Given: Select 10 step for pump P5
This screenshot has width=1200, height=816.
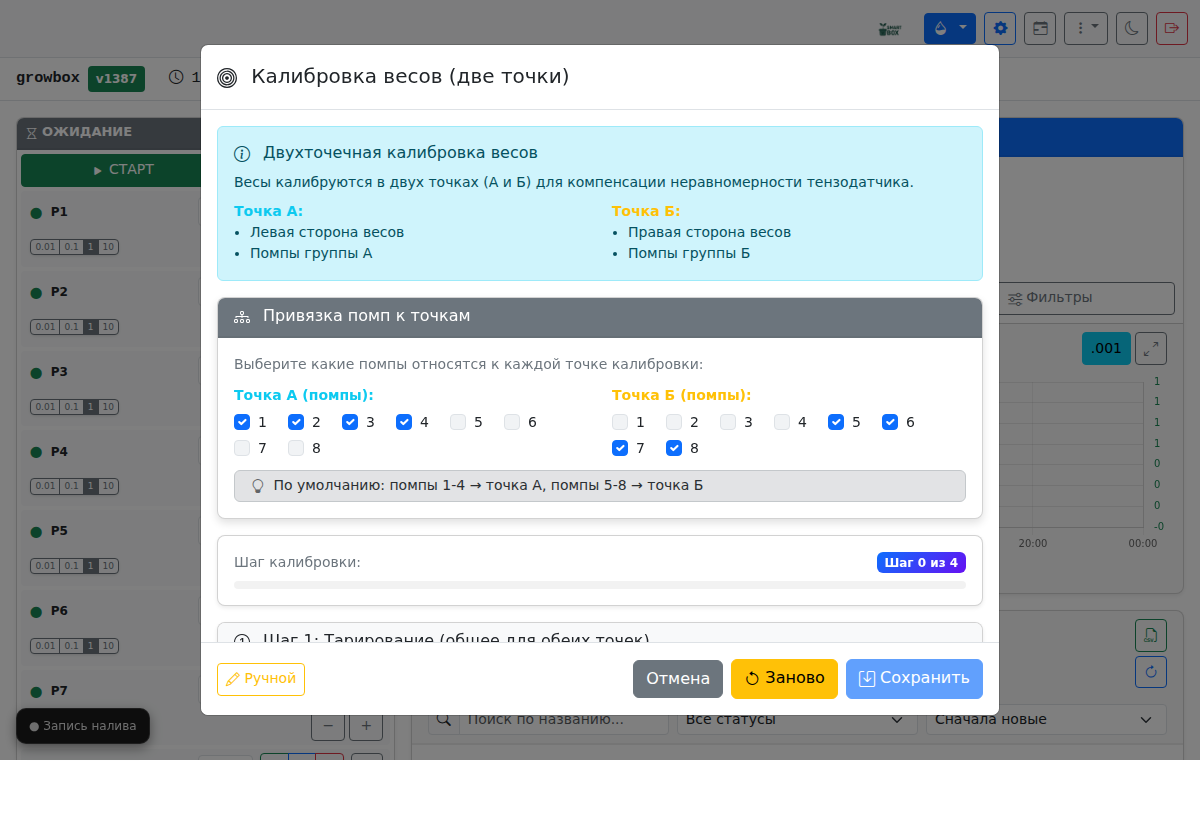Looking at the screenshot, I should (x=108, y=566).
